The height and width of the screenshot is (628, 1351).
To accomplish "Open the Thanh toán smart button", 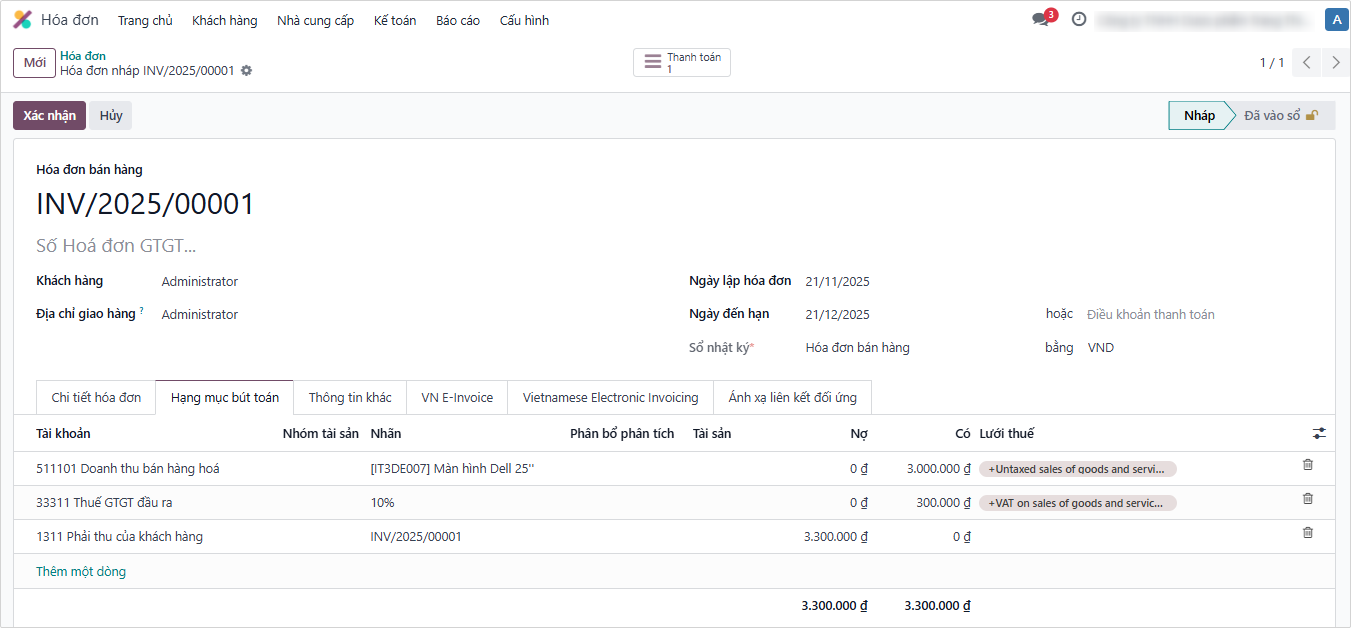I will pyautogui.click(x=682, y=63).
